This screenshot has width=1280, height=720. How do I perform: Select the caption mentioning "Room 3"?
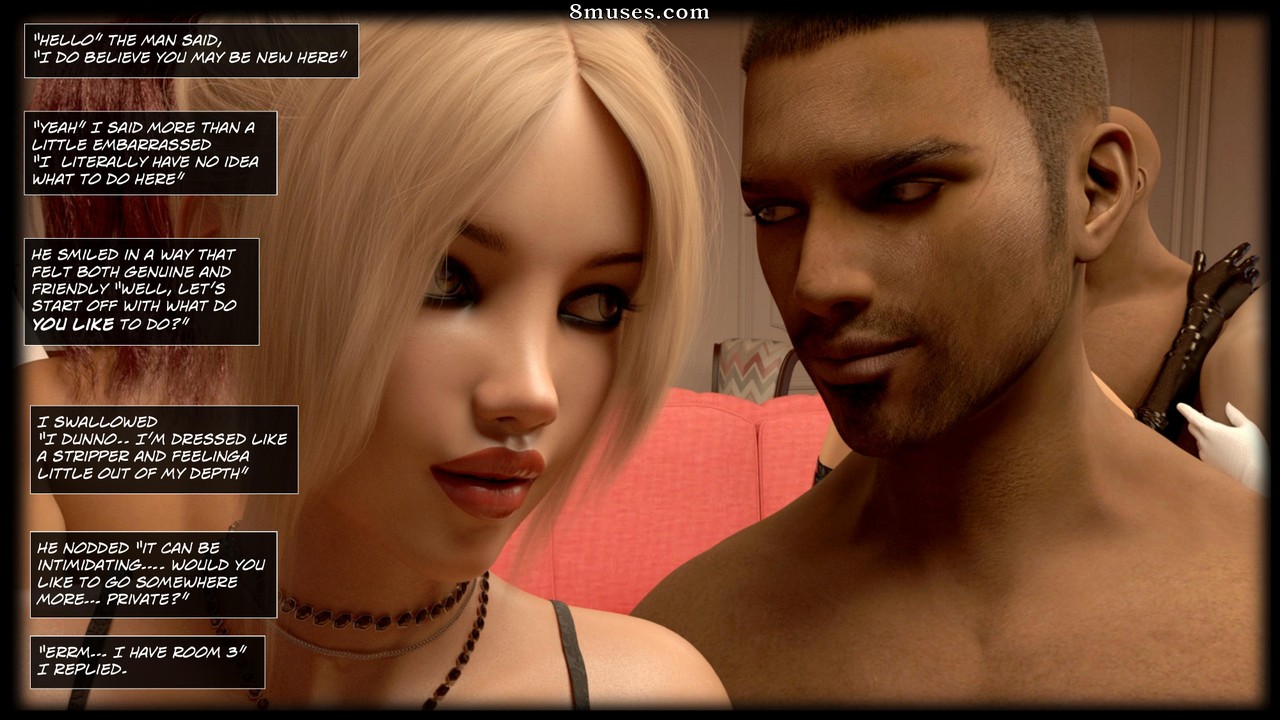click(147, 661)
